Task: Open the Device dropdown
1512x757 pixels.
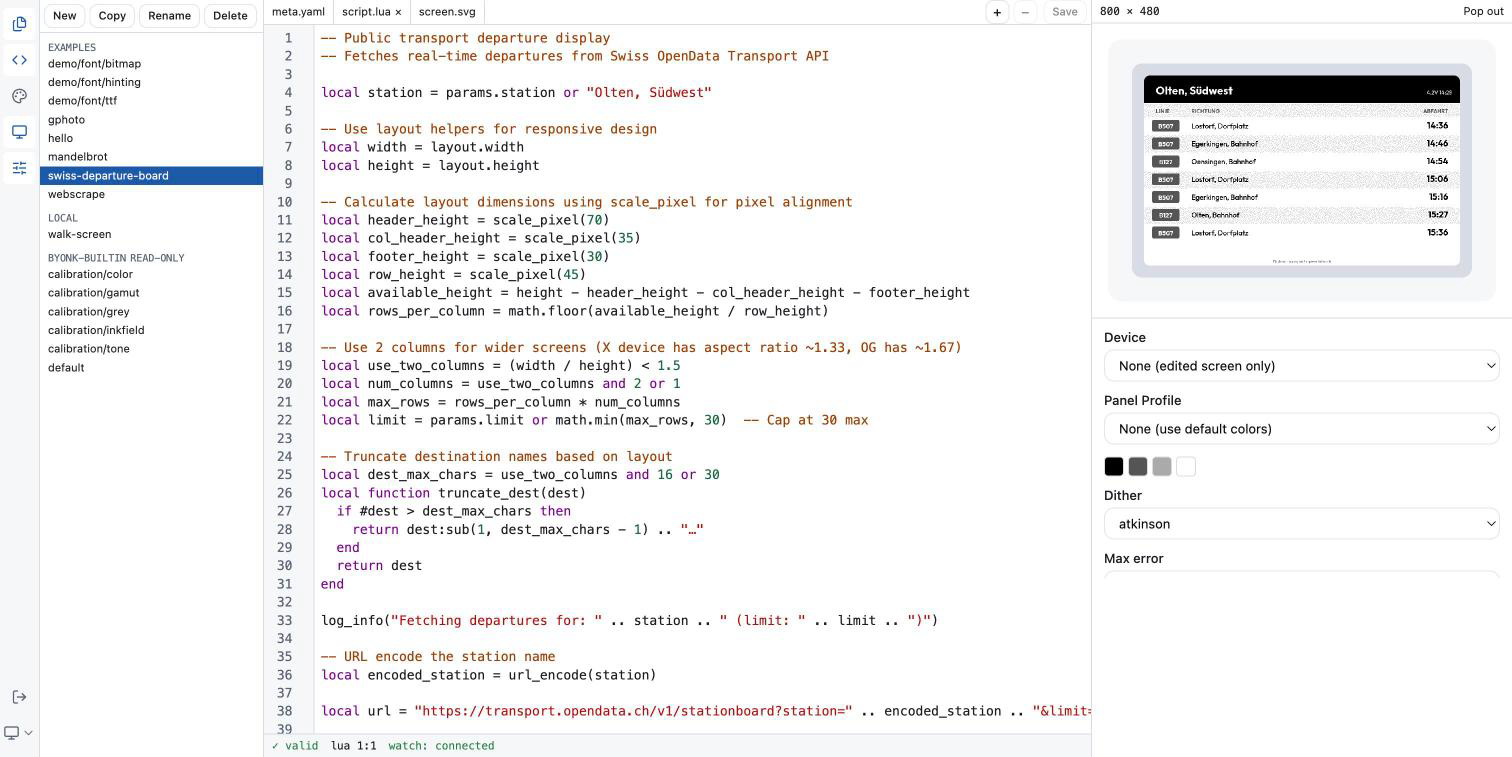Action: click(x=1302, y=366)
